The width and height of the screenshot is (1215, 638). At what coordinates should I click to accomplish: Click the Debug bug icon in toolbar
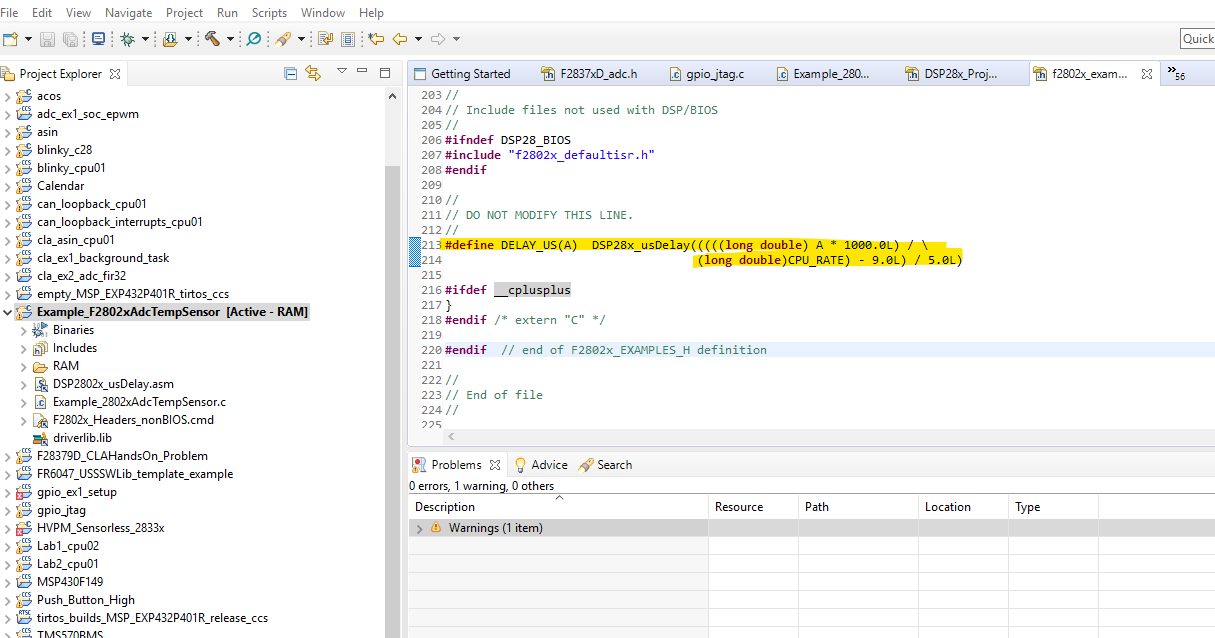click(x=127, y=39)
